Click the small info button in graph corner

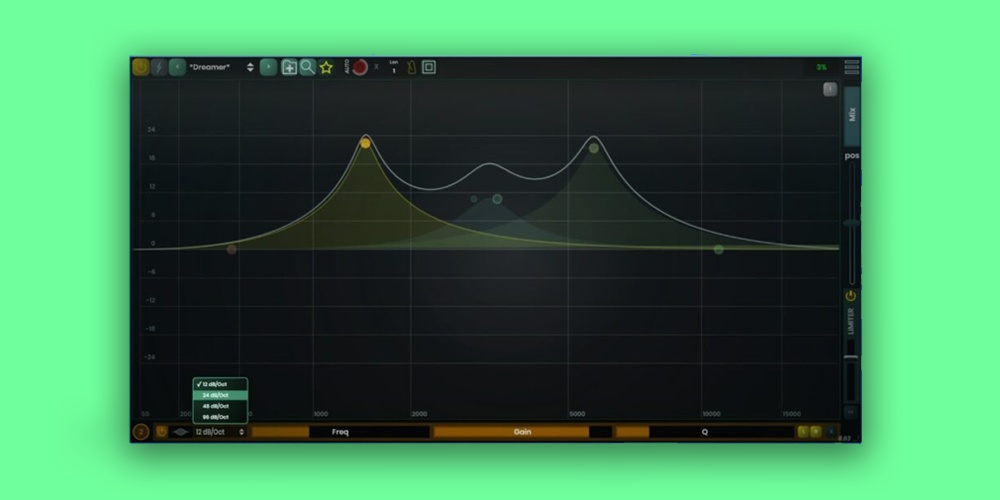(830, 90)
